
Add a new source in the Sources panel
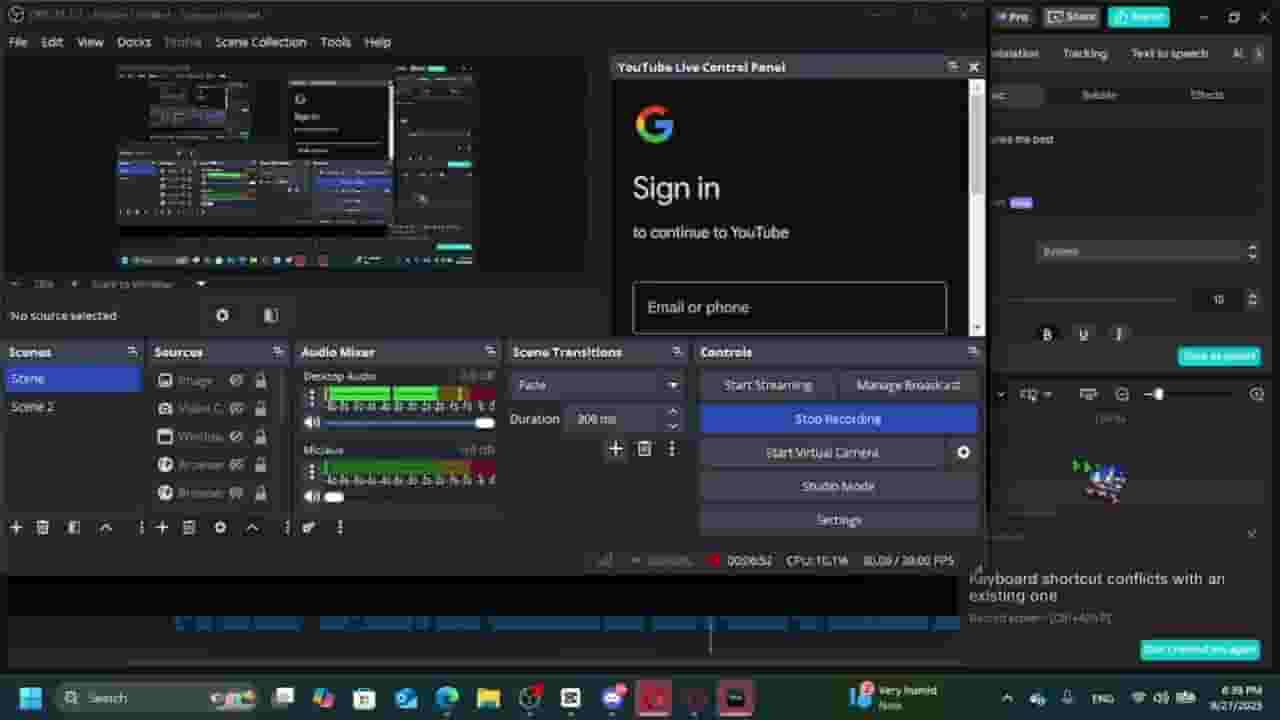pyautogui.click(x=162, y=527)
